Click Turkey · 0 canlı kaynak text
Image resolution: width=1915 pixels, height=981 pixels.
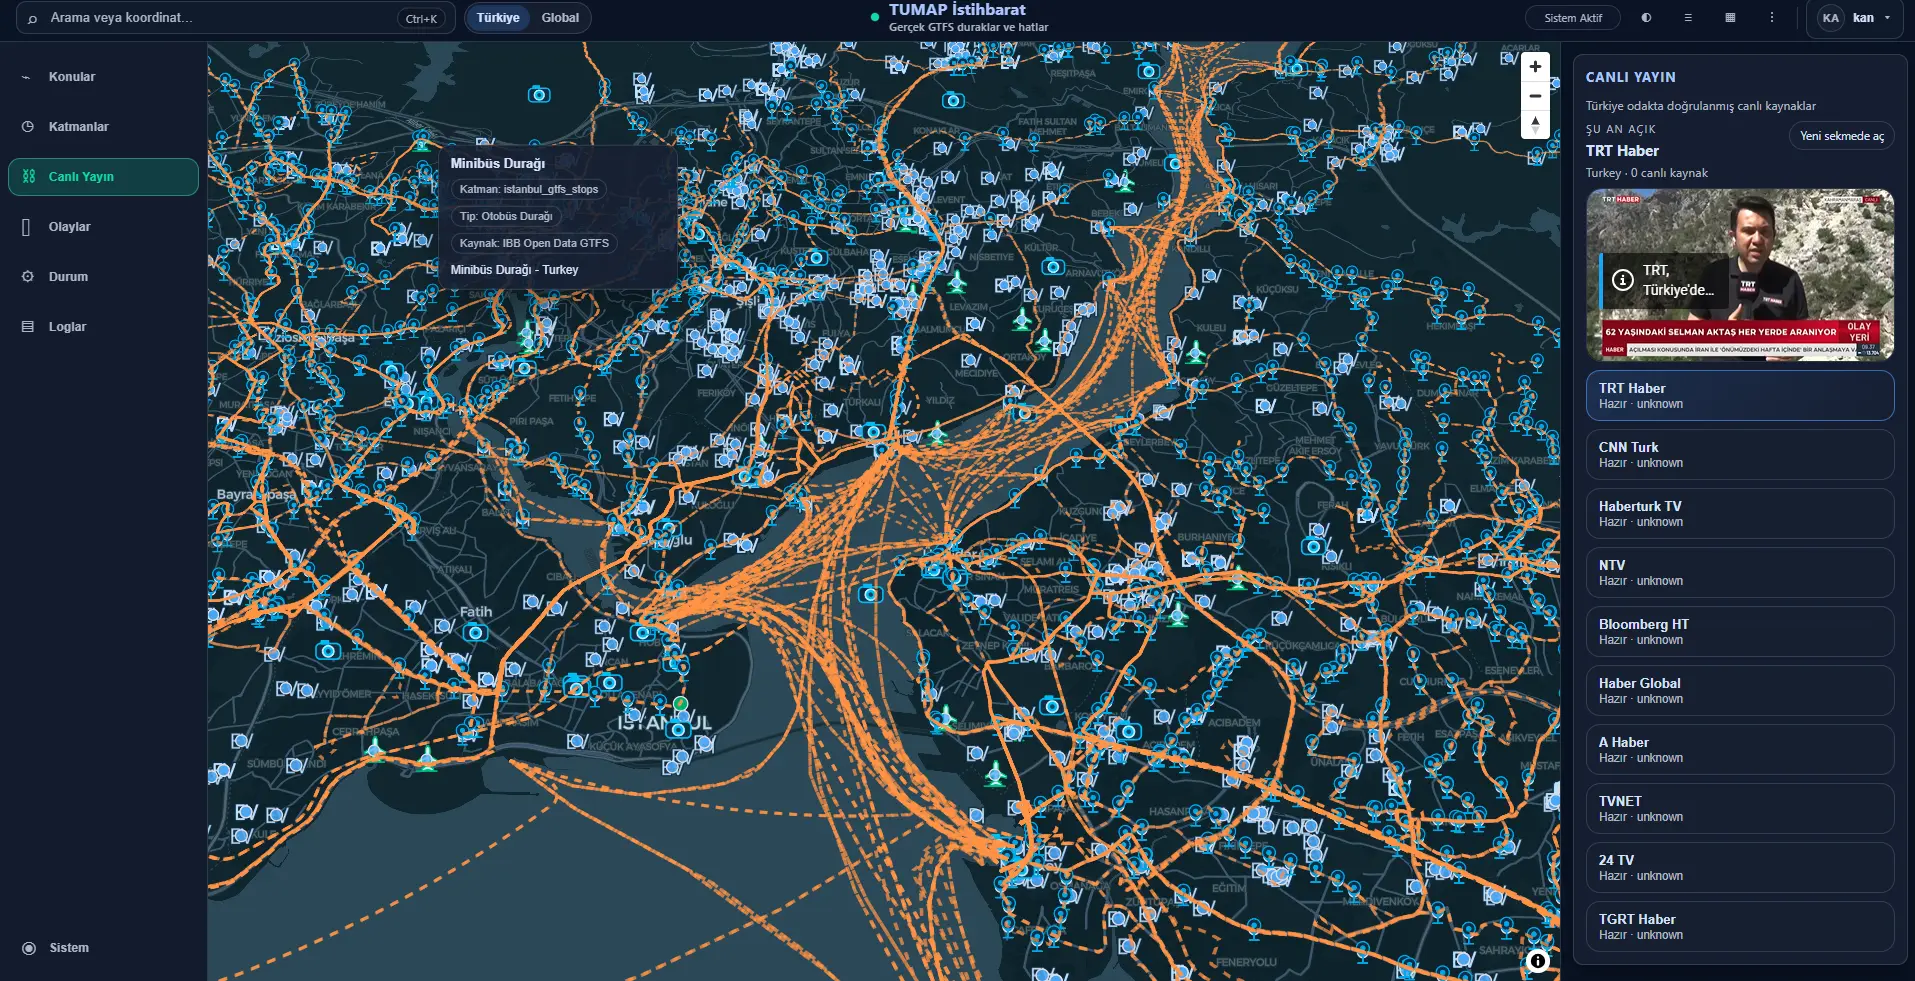(1647, 173)
